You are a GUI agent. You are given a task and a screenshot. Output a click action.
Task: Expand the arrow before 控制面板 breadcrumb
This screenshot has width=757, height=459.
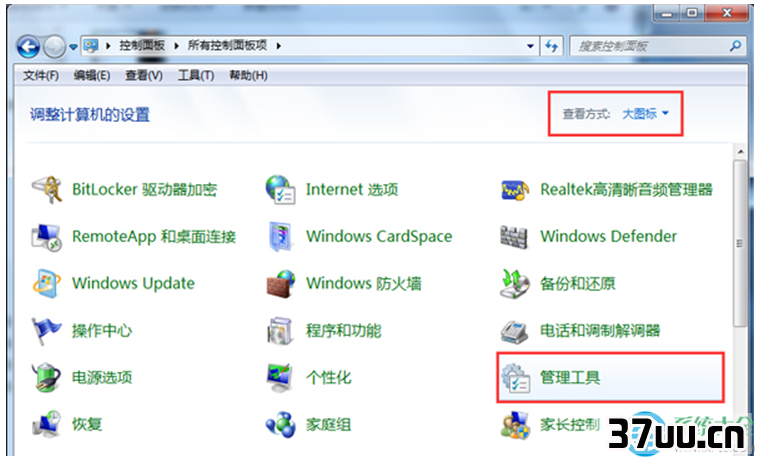tap(108, 46)
